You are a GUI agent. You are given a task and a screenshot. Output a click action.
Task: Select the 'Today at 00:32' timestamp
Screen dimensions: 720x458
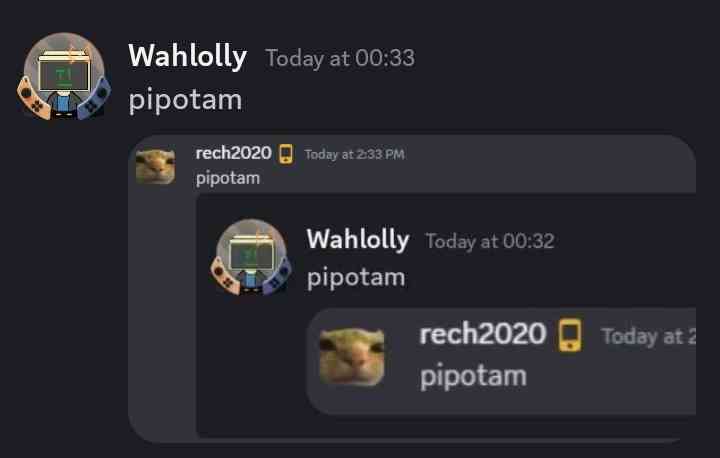490,242
